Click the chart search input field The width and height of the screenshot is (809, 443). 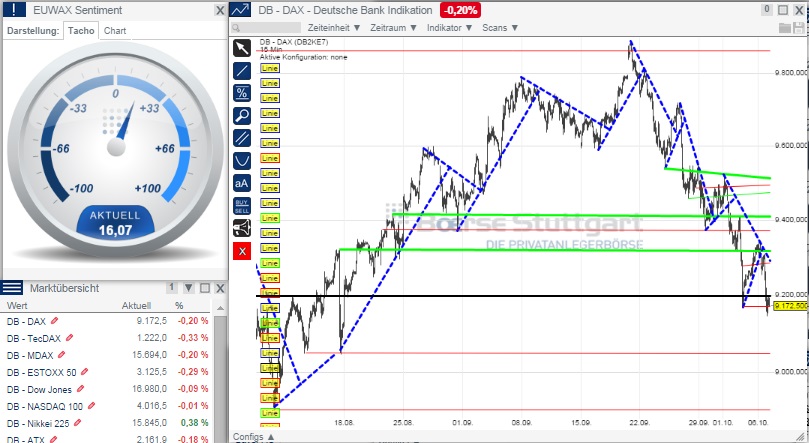click(x=266, y=28)
